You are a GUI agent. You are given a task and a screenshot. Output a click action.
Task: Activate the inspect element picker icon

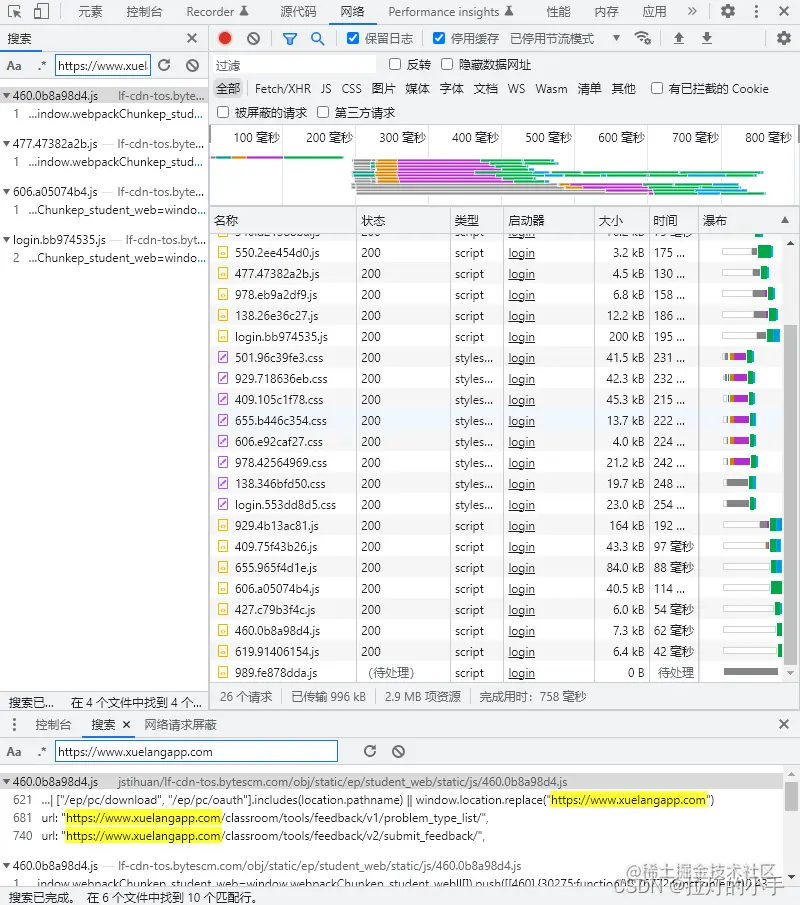(14, 11)
